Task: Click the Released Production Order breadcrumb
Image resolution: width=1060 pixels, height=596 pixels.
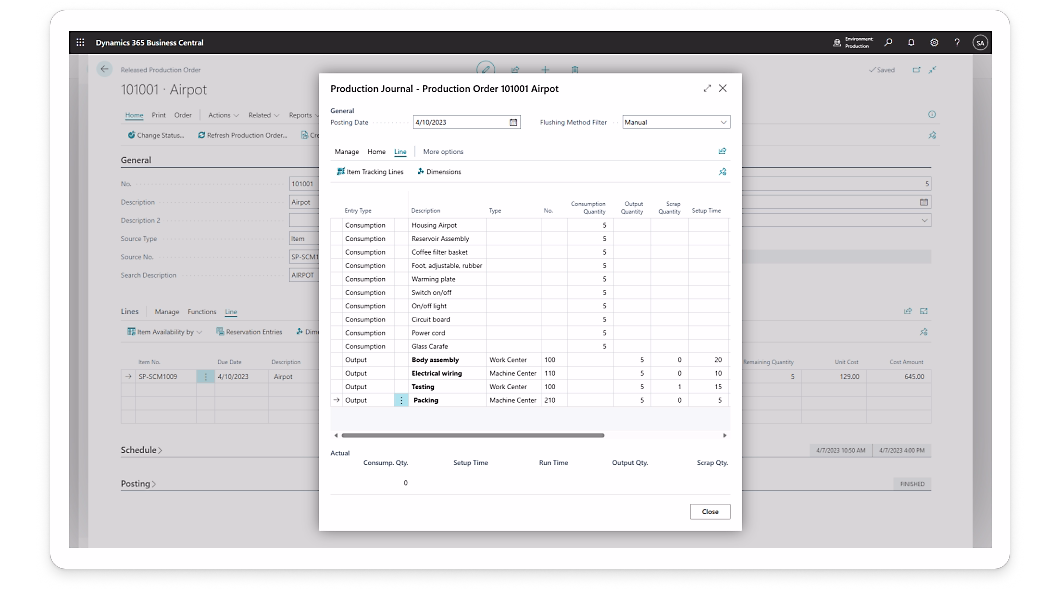Action: point(160,70)
